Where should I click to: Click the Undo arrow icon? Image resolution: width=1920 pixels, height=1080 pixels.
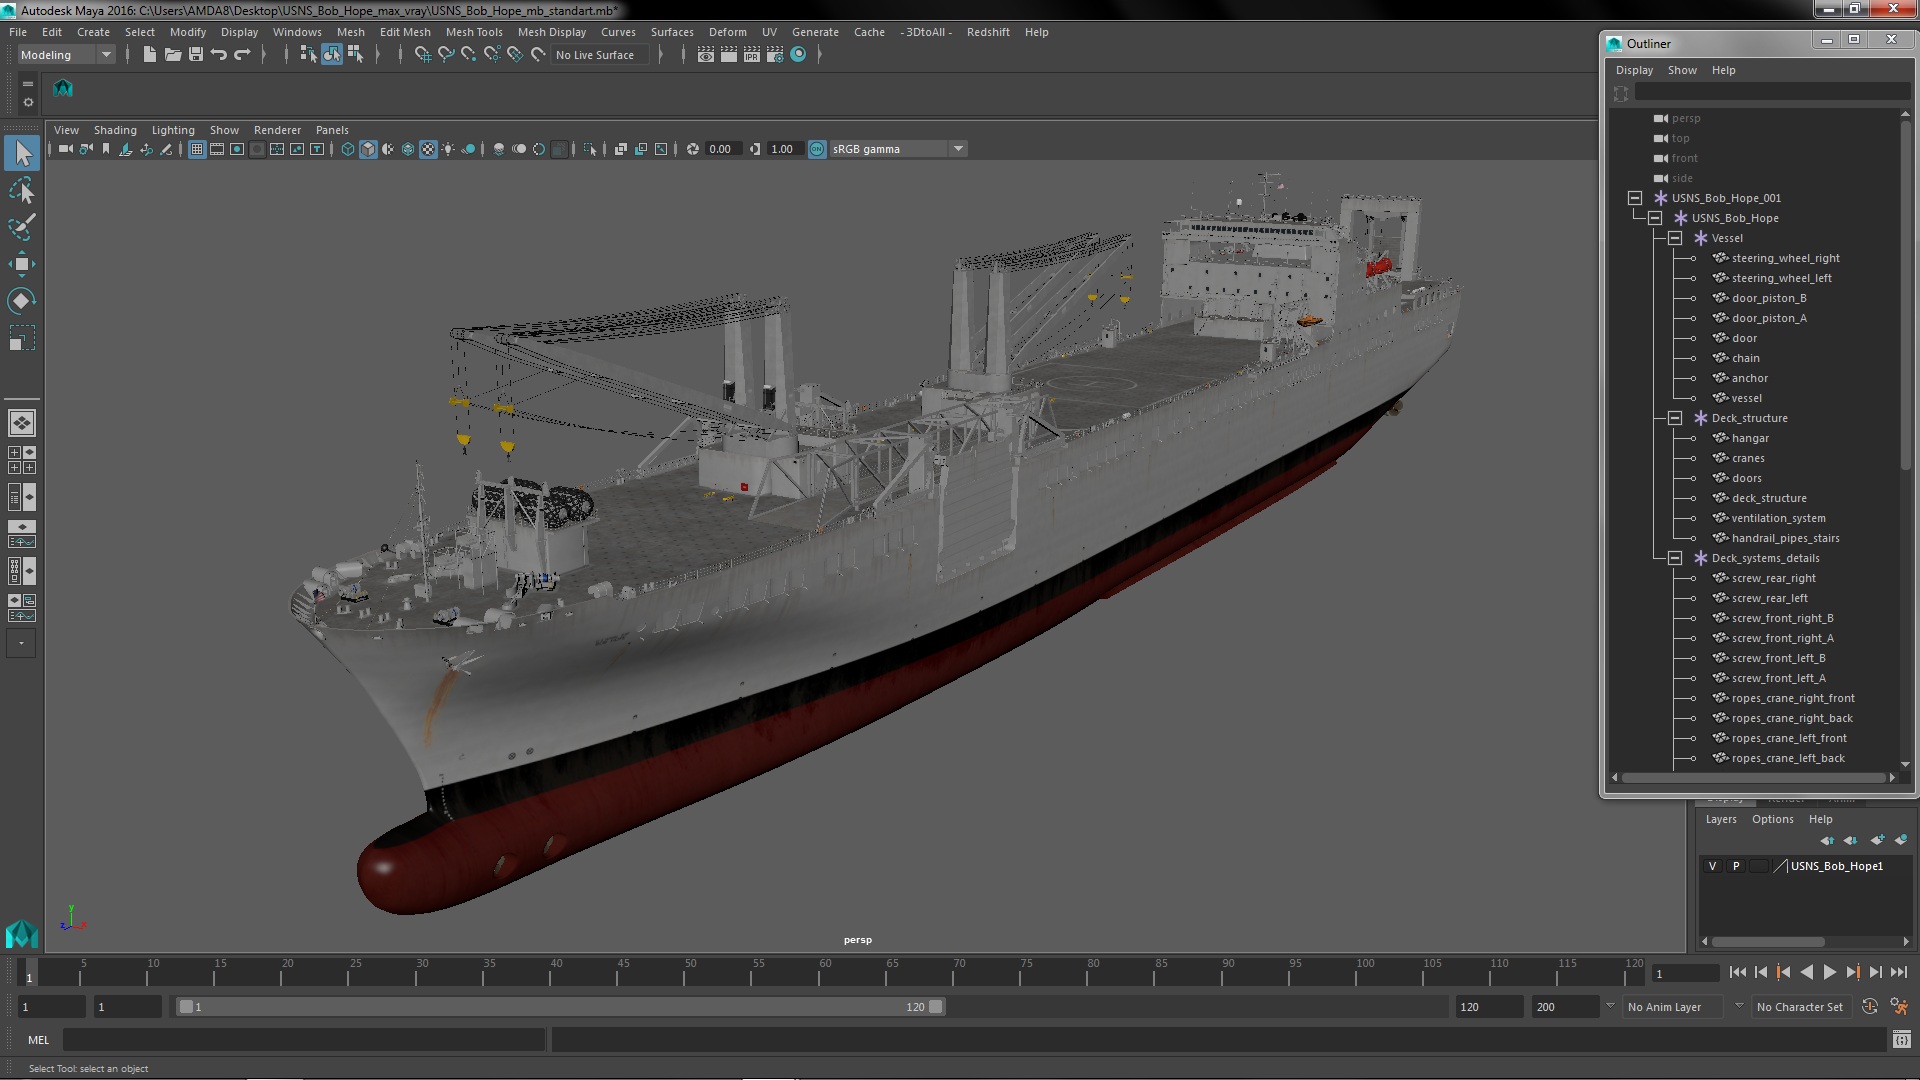(219, 55)
